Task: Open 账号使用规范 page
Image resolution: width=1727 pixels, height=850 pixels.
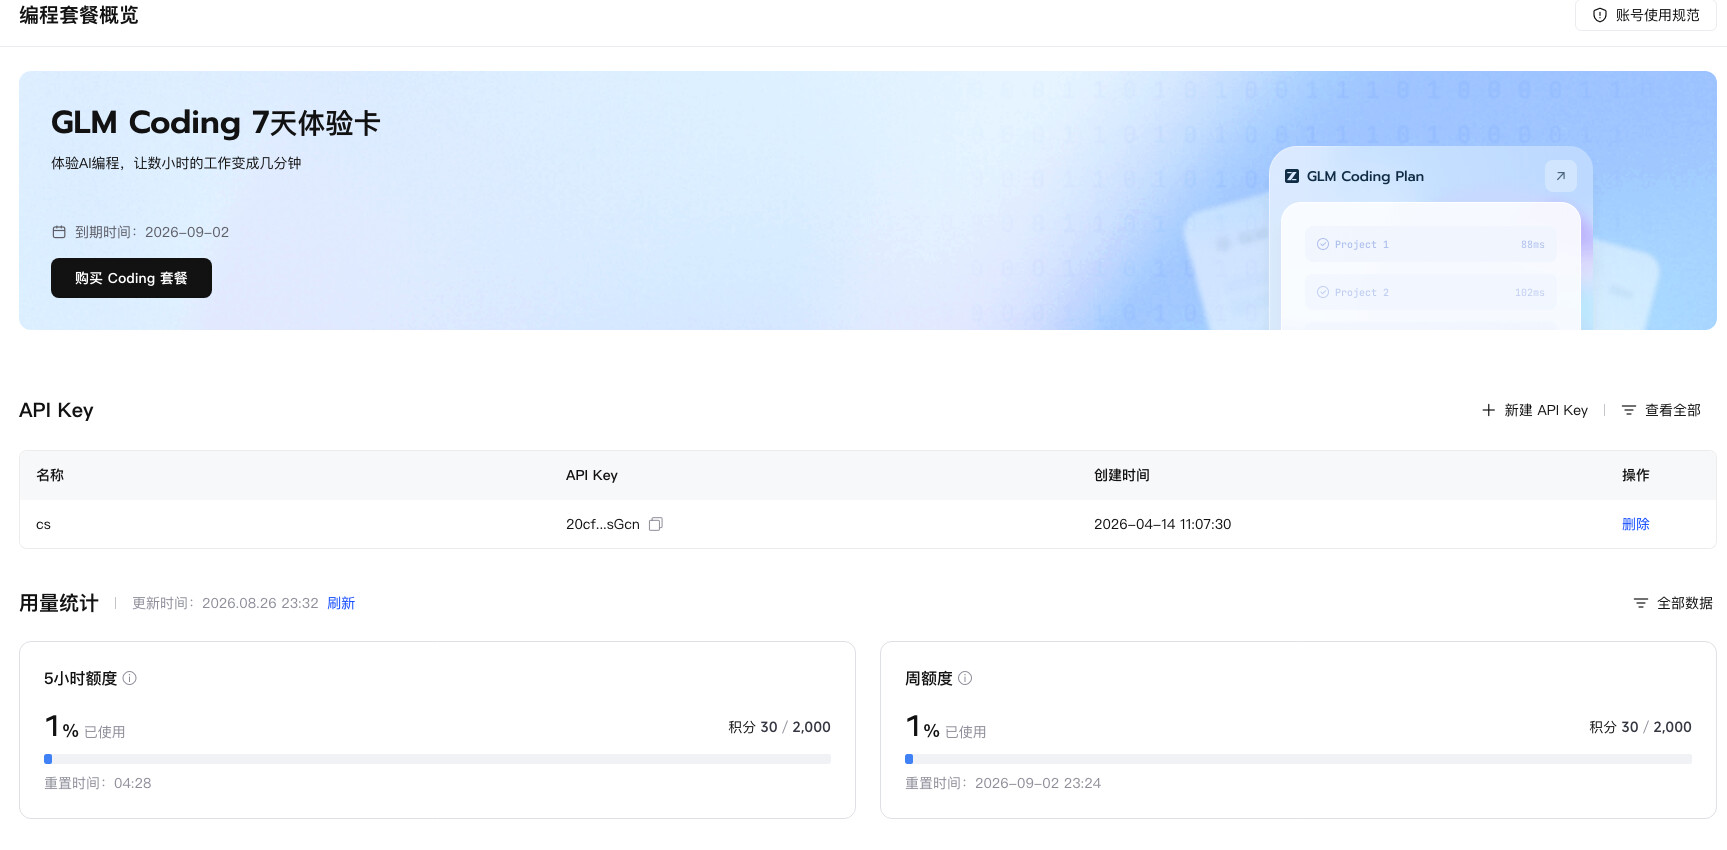Action: [x=1647, y=15]
